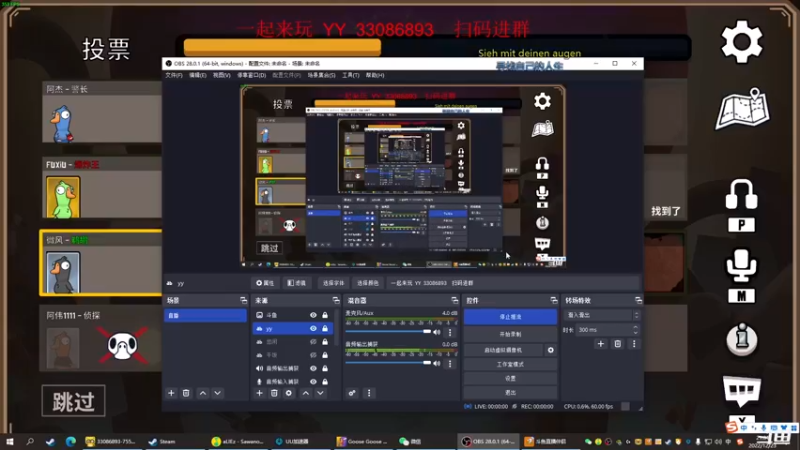Add a new scene with plus icon
Screen dimensions: 800x450
point(171,393)
